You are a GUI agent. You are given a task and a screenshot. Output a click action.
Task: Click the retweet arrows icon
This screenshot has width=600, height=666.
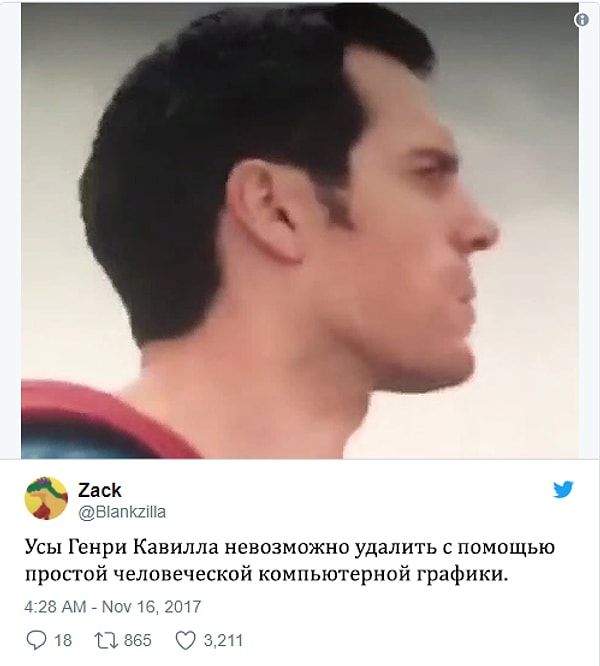(x=106, y=640)
